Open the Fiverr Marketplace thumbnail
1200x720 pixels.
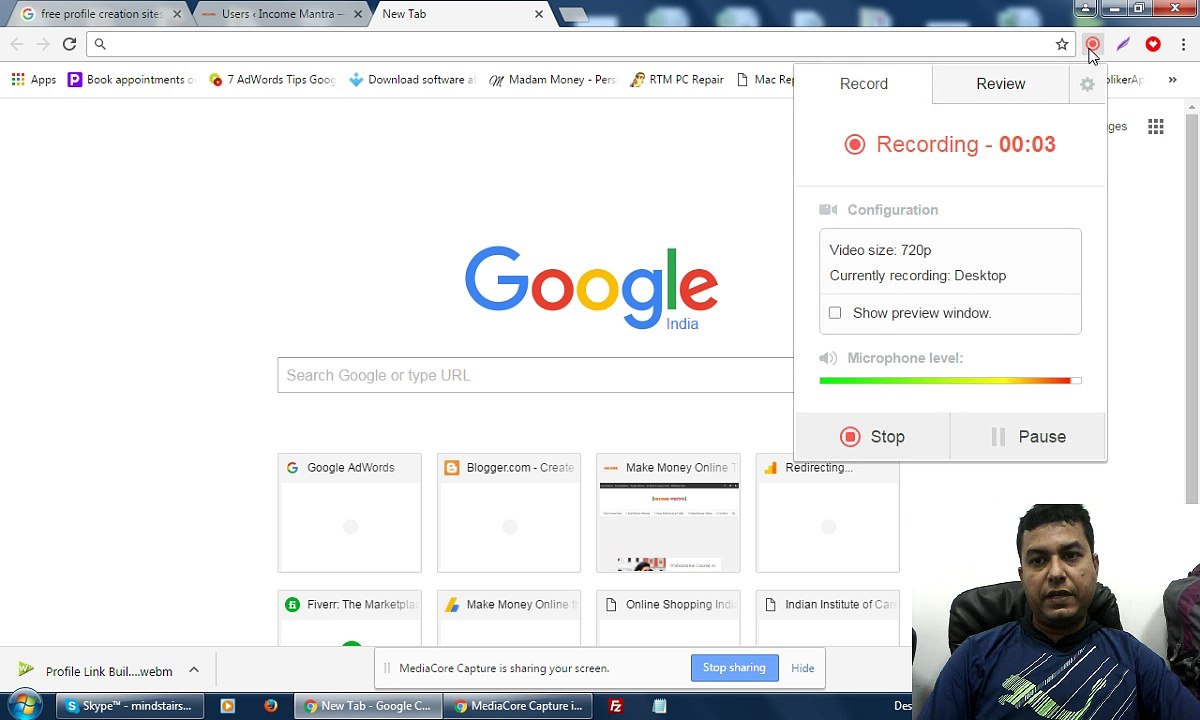click(350, 618)
